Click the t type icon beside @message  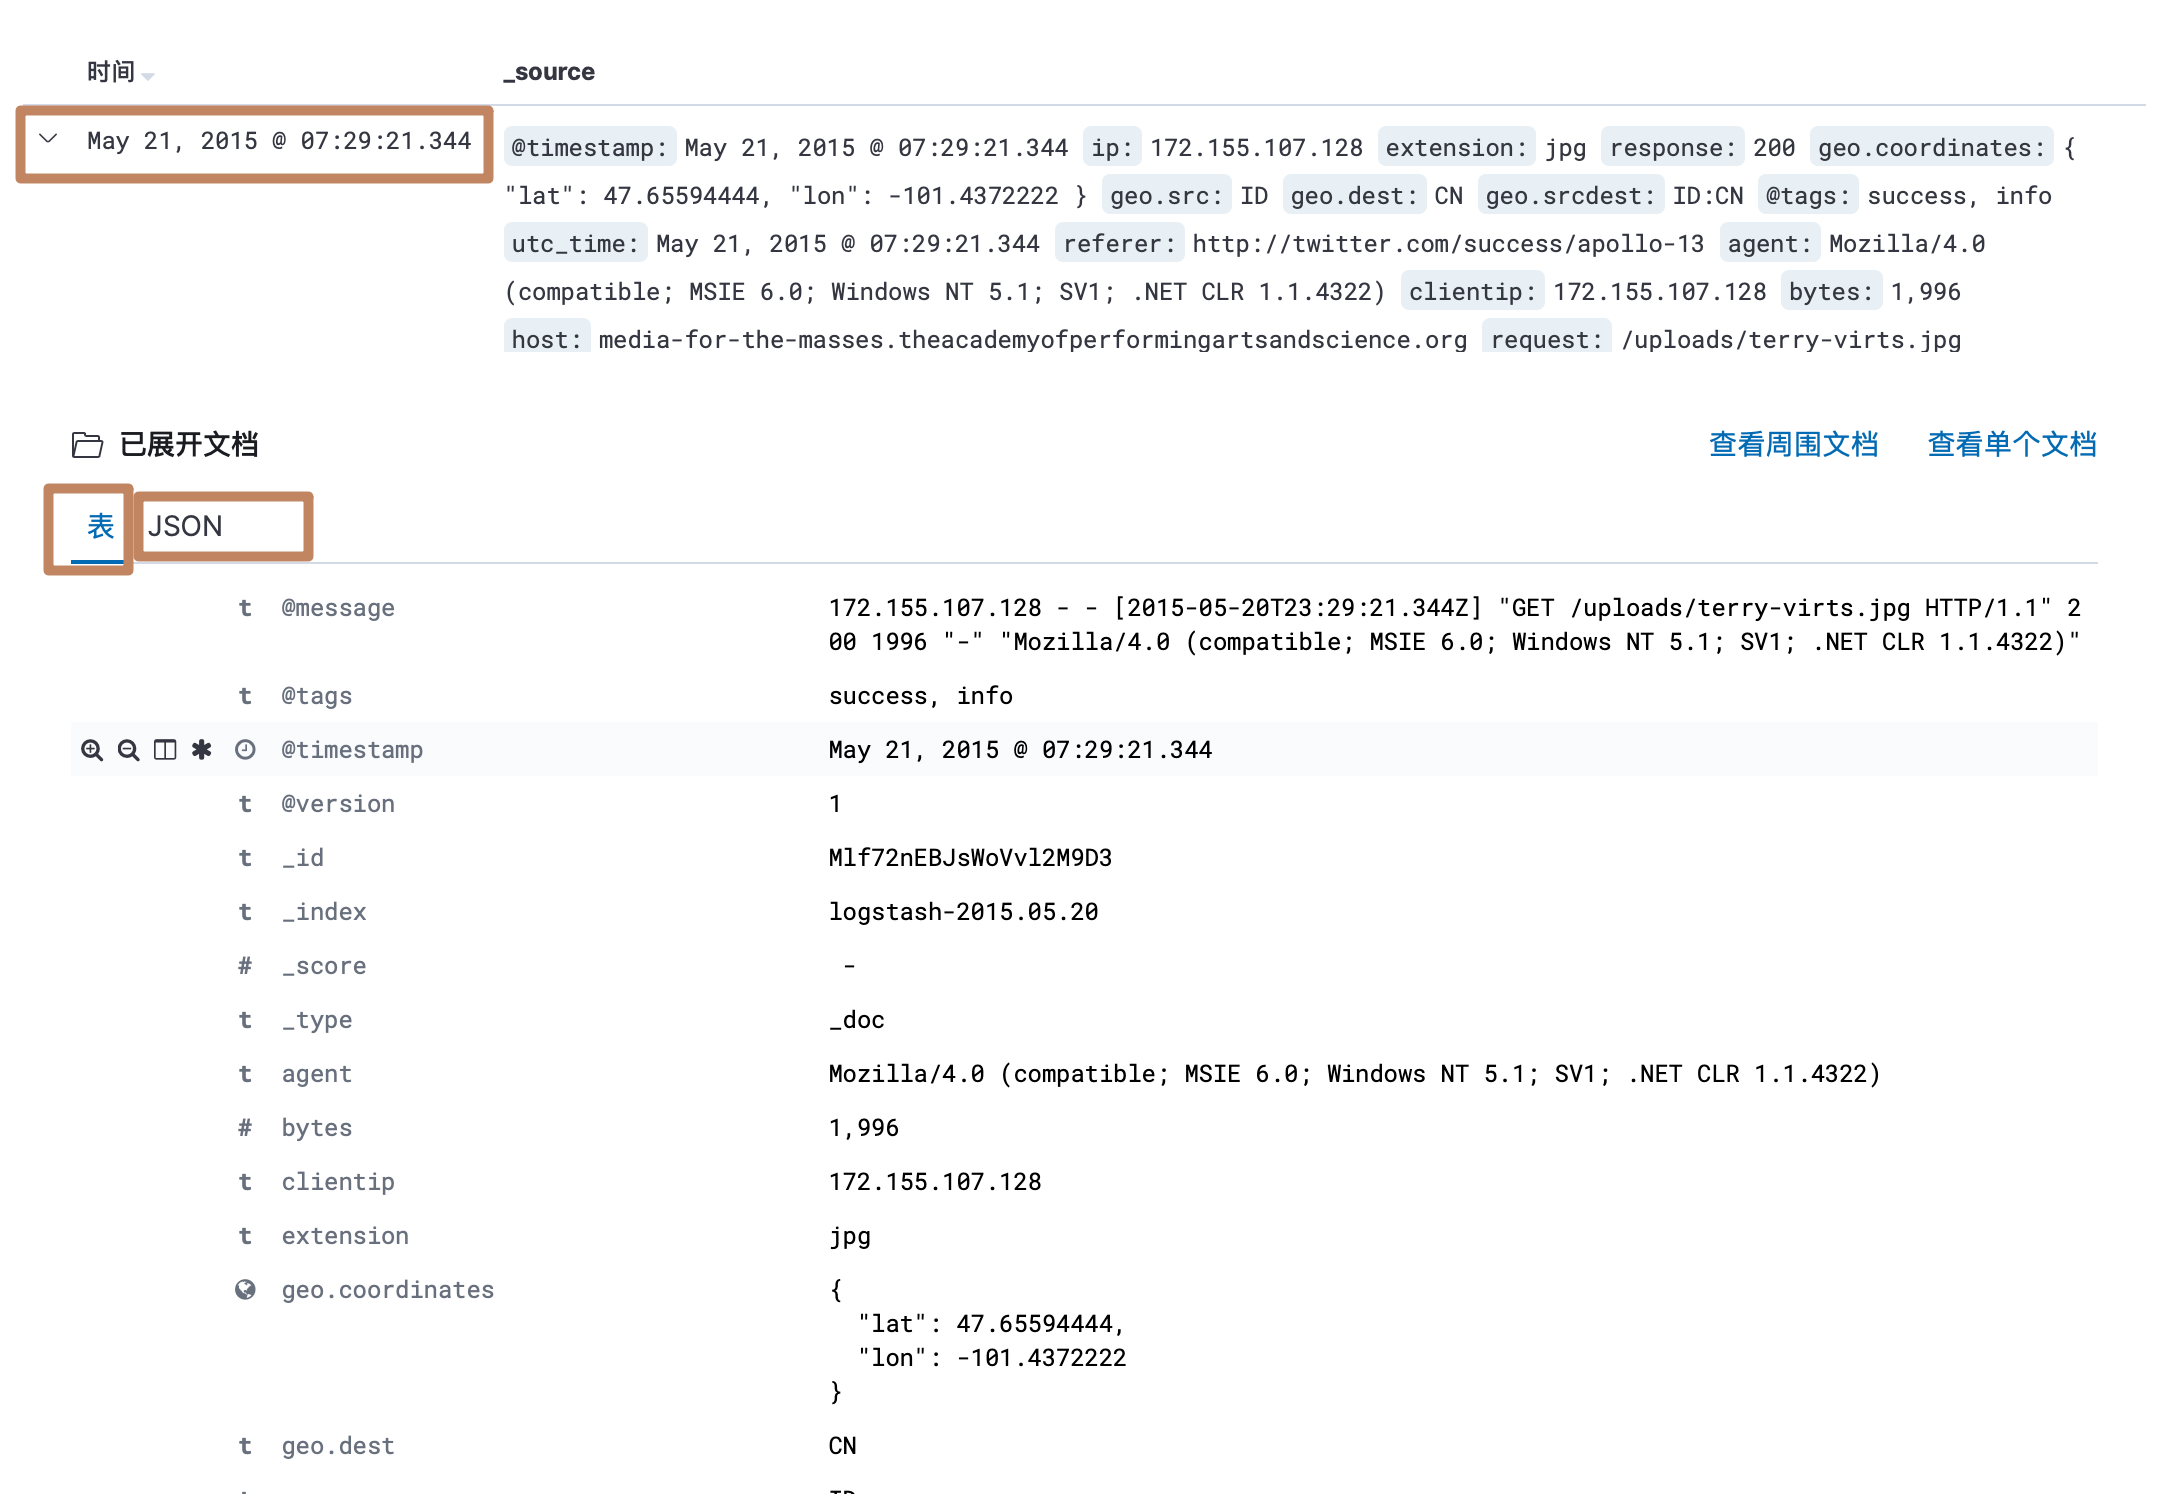point(245,608)
